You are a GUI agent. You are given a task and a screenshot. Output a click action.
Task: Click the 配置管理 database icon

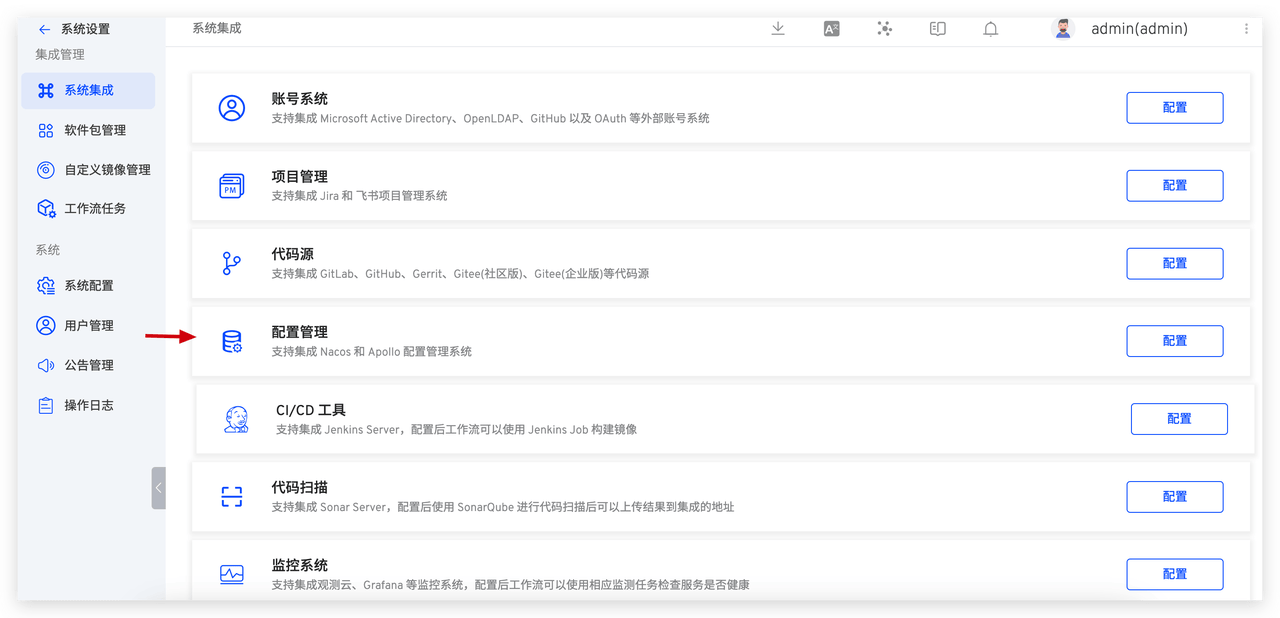232,341
